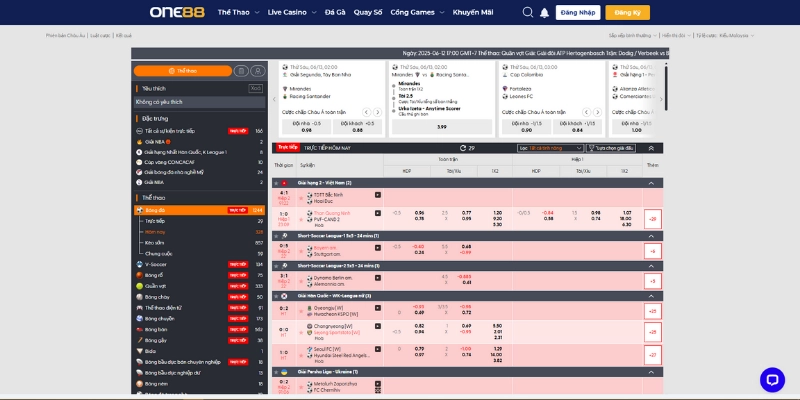Select the Trực tiếp sub-item under Bóng đá

point(155,221)
